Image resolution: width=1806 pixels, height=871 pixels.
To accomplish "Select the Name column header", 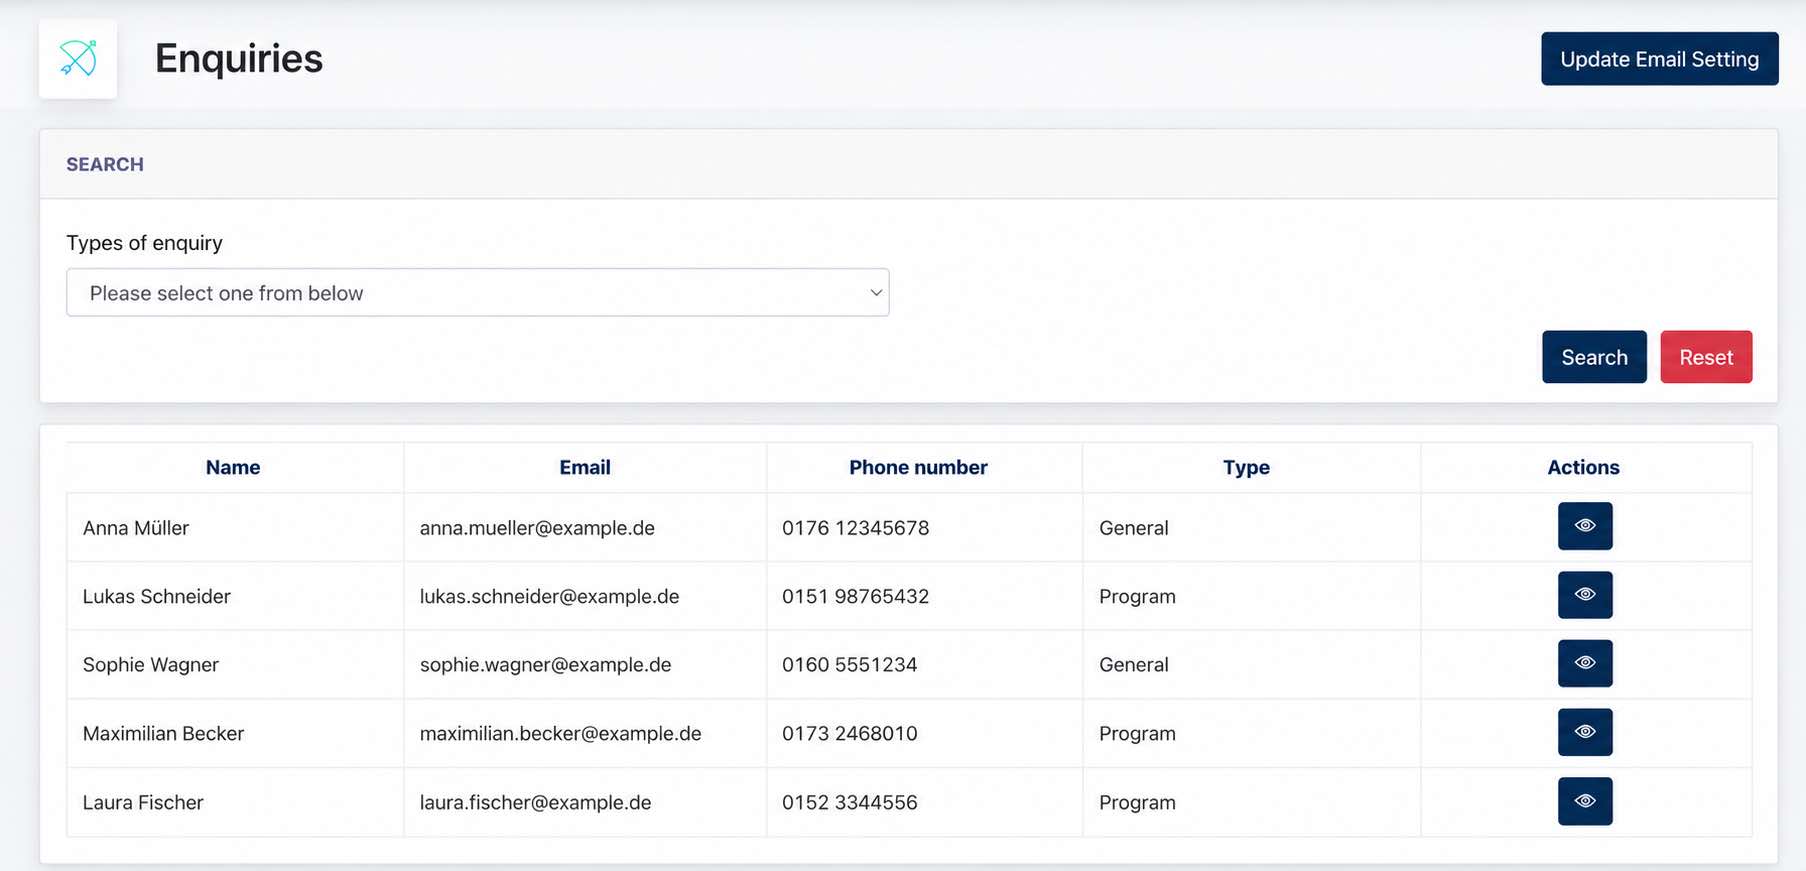I will pyautogui.click(x=233, y=467).
